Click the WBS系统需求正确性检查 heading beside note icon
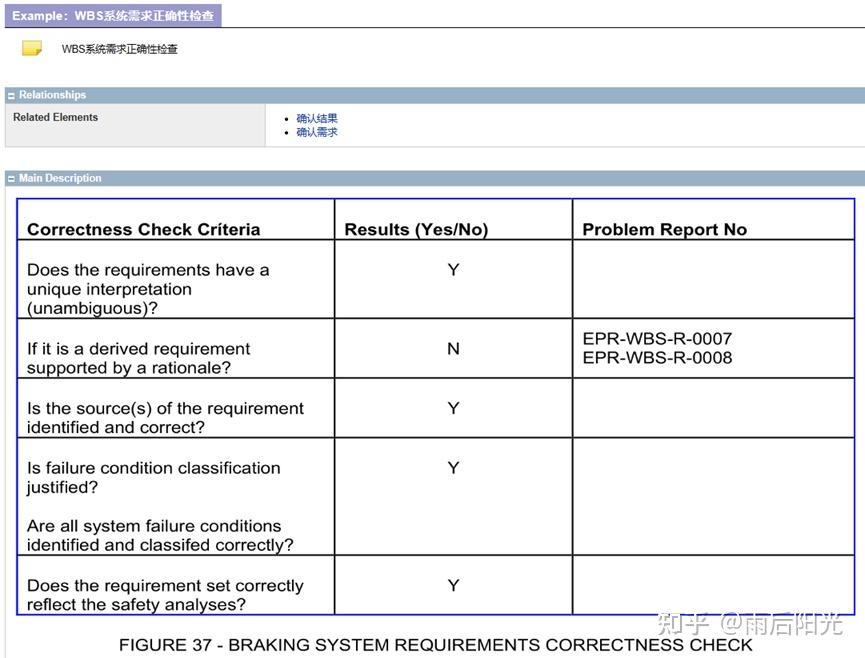The height and width of the screenshot is (658, 865). 120,49
